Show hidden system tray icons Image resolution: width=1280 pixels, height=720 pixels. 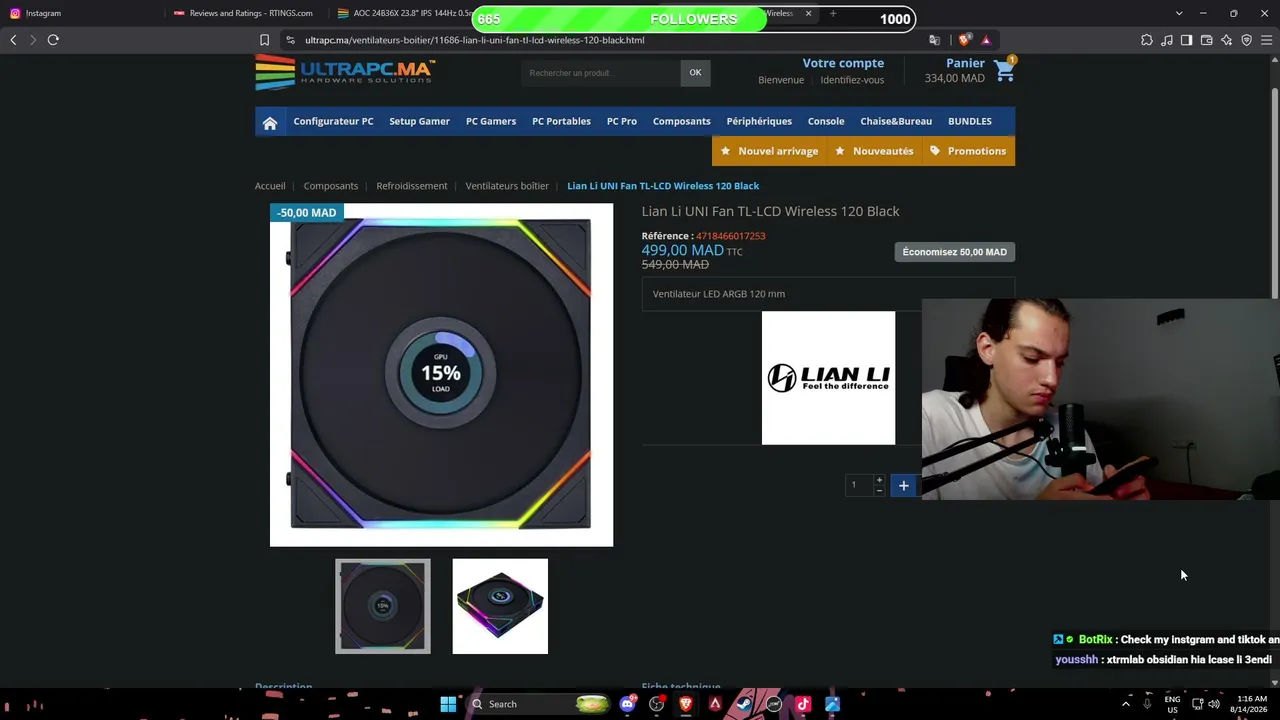1125,704
